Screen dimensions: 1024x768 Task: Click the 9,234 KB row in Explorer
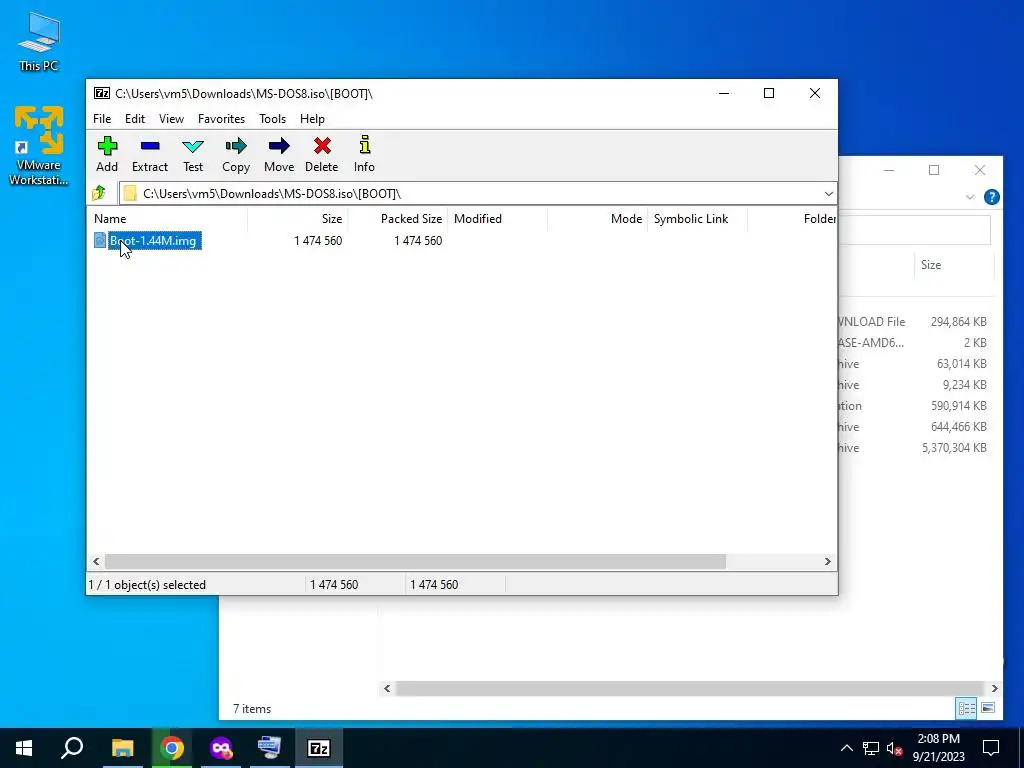914,385
